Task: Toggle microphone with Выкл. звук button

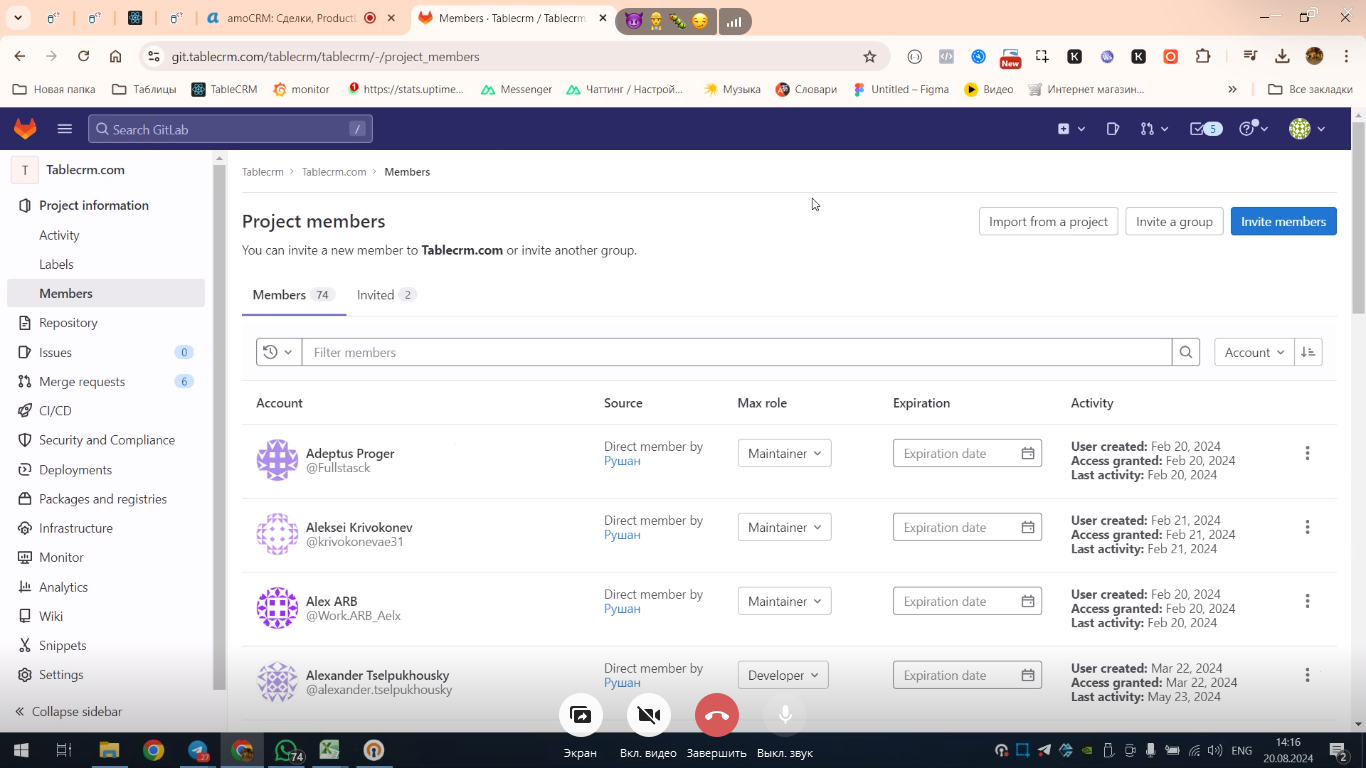Action: (x=785, y=715)
